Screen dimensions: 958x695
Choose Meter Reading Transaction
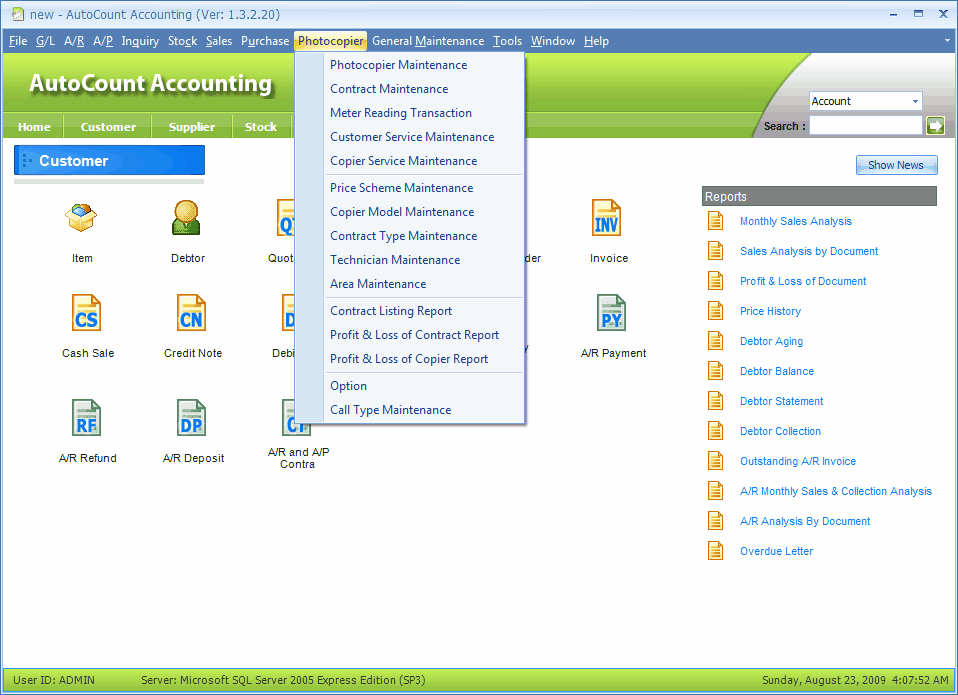pos(409,112)
